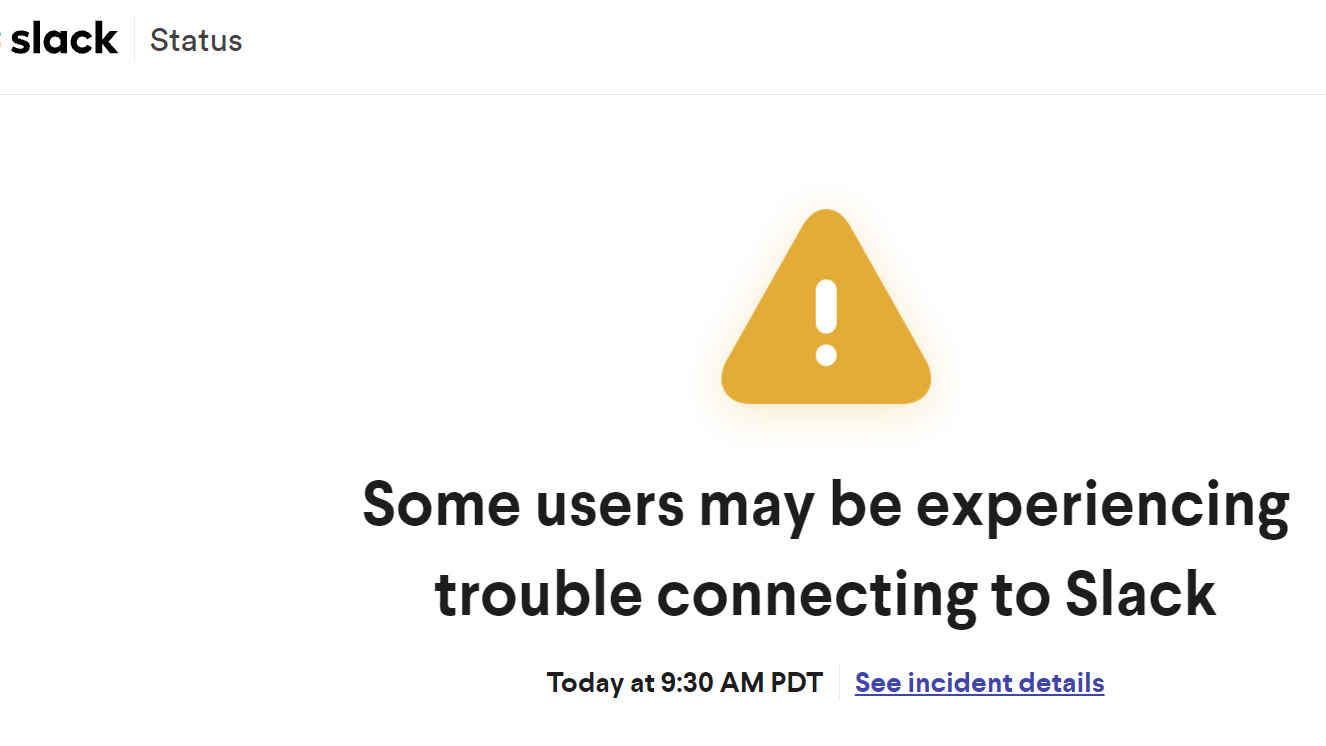Image resolution: width=1326 pixels, height=746 pixels.
Task: Click the word "Some" starting the headline
Action: pos(441,504)
